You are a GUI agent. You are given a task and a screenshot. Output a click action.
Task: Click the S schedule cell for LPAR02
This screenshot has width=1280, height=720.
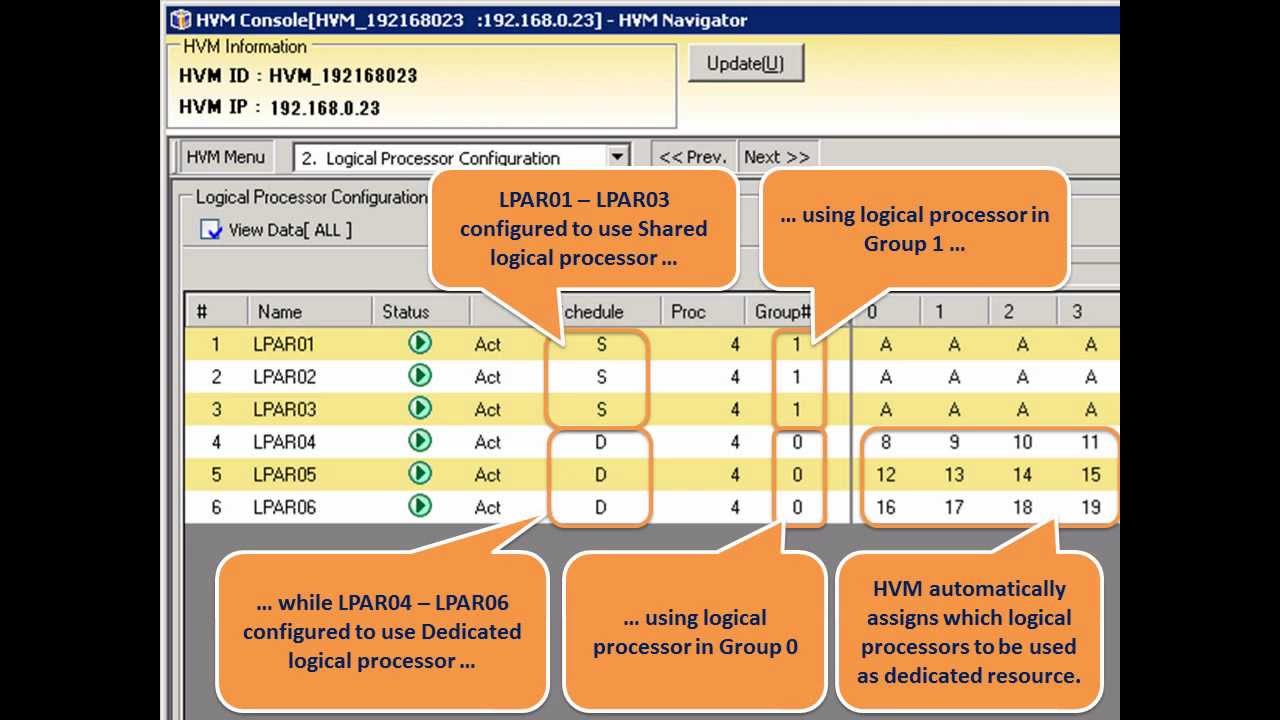[601, 377]
